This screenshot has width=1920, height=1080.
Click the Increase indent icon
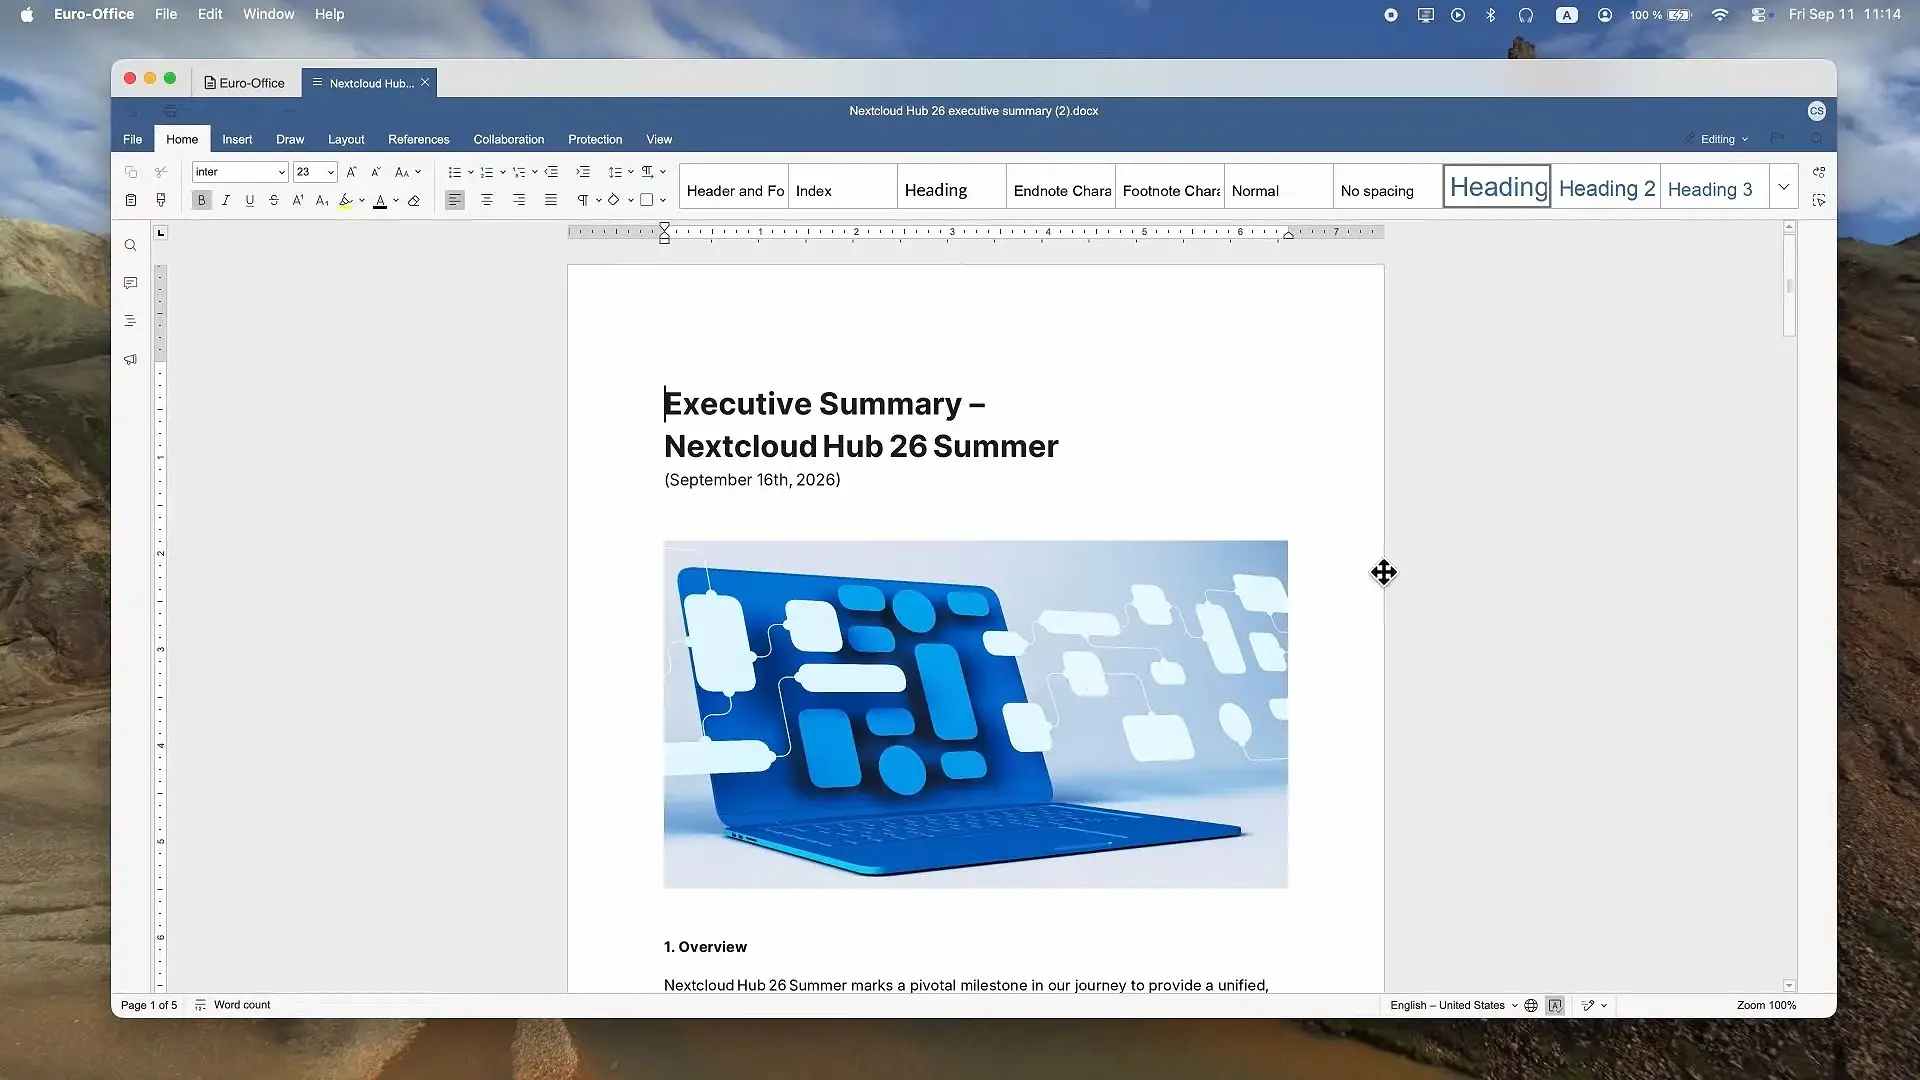583,172
